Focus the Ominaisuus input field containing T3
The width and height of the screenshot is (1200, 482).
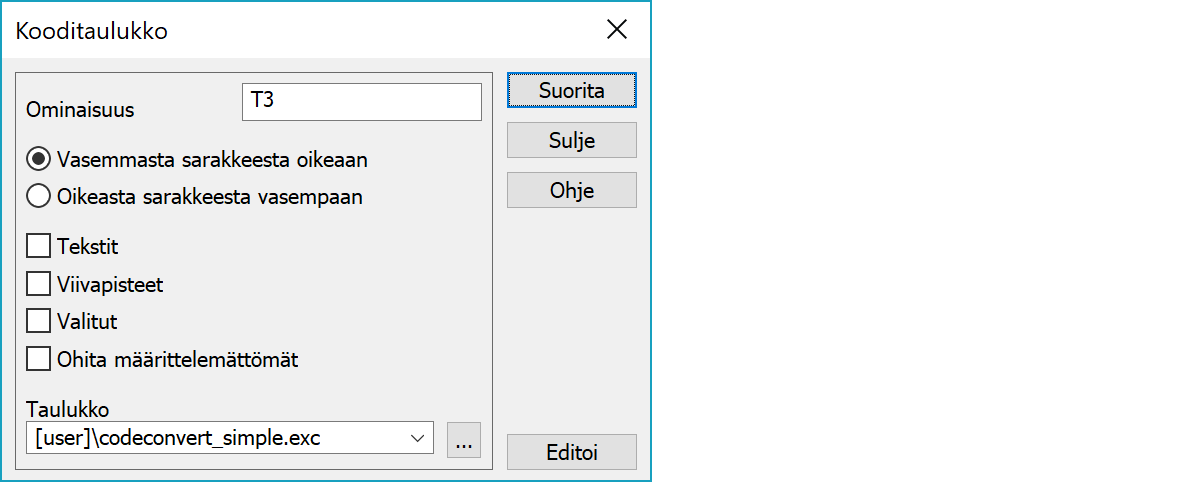point(362,102)
